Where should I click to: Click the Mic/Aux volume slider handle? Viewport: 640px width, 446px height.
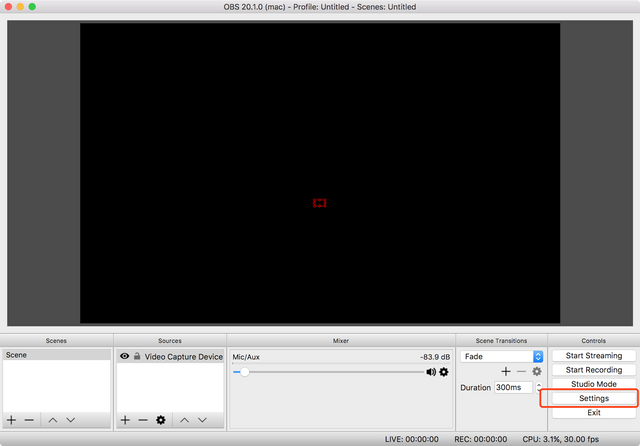(x=244, y=372)
